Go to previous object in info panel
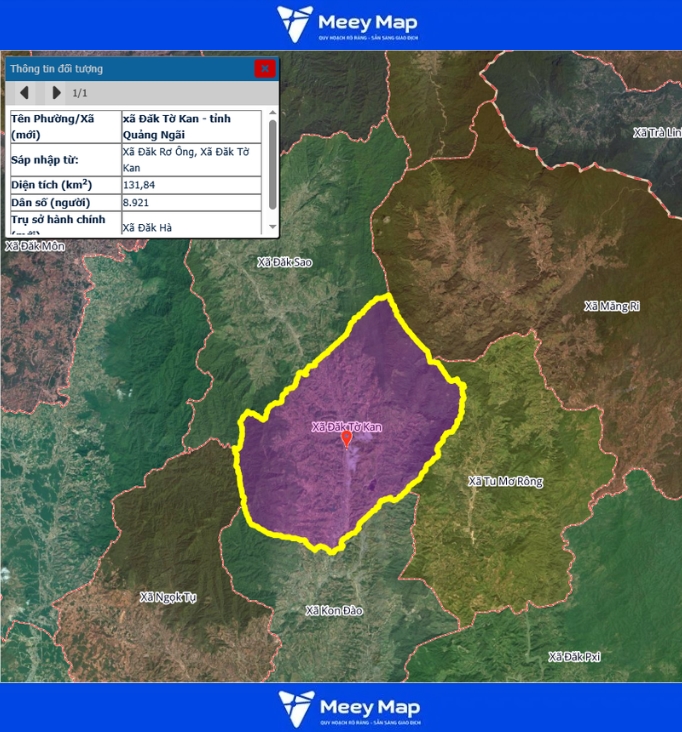The width and height of the screenshot is (682, 732). (x=25, y=93)
